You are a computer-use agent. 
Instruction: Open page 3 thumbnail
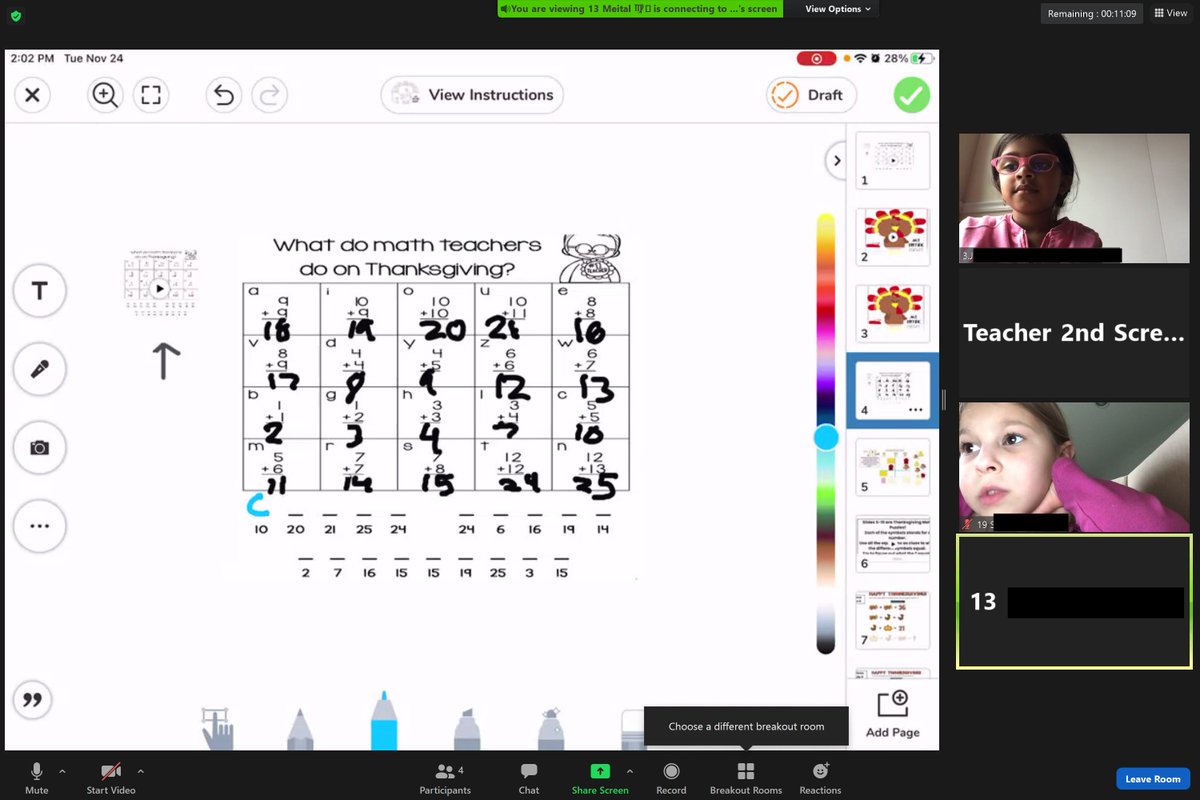pyautogui.click(x=893, y=314)
